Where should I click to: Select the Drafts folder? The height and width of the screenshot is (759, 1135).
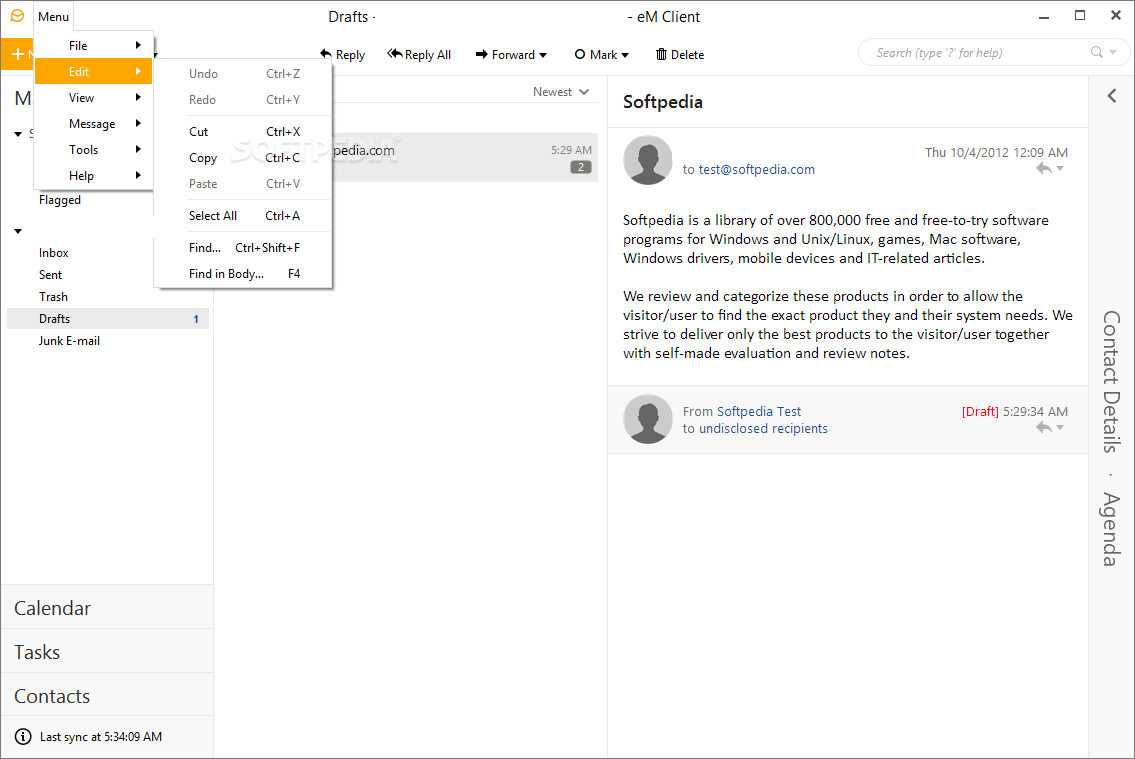(x=108, y=319)
